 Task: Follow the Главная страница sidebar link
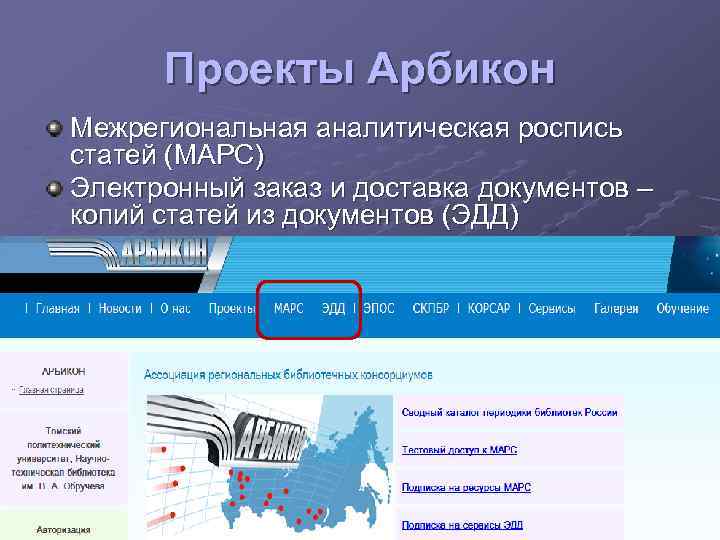pyautogui.click(x=51, y=390)
